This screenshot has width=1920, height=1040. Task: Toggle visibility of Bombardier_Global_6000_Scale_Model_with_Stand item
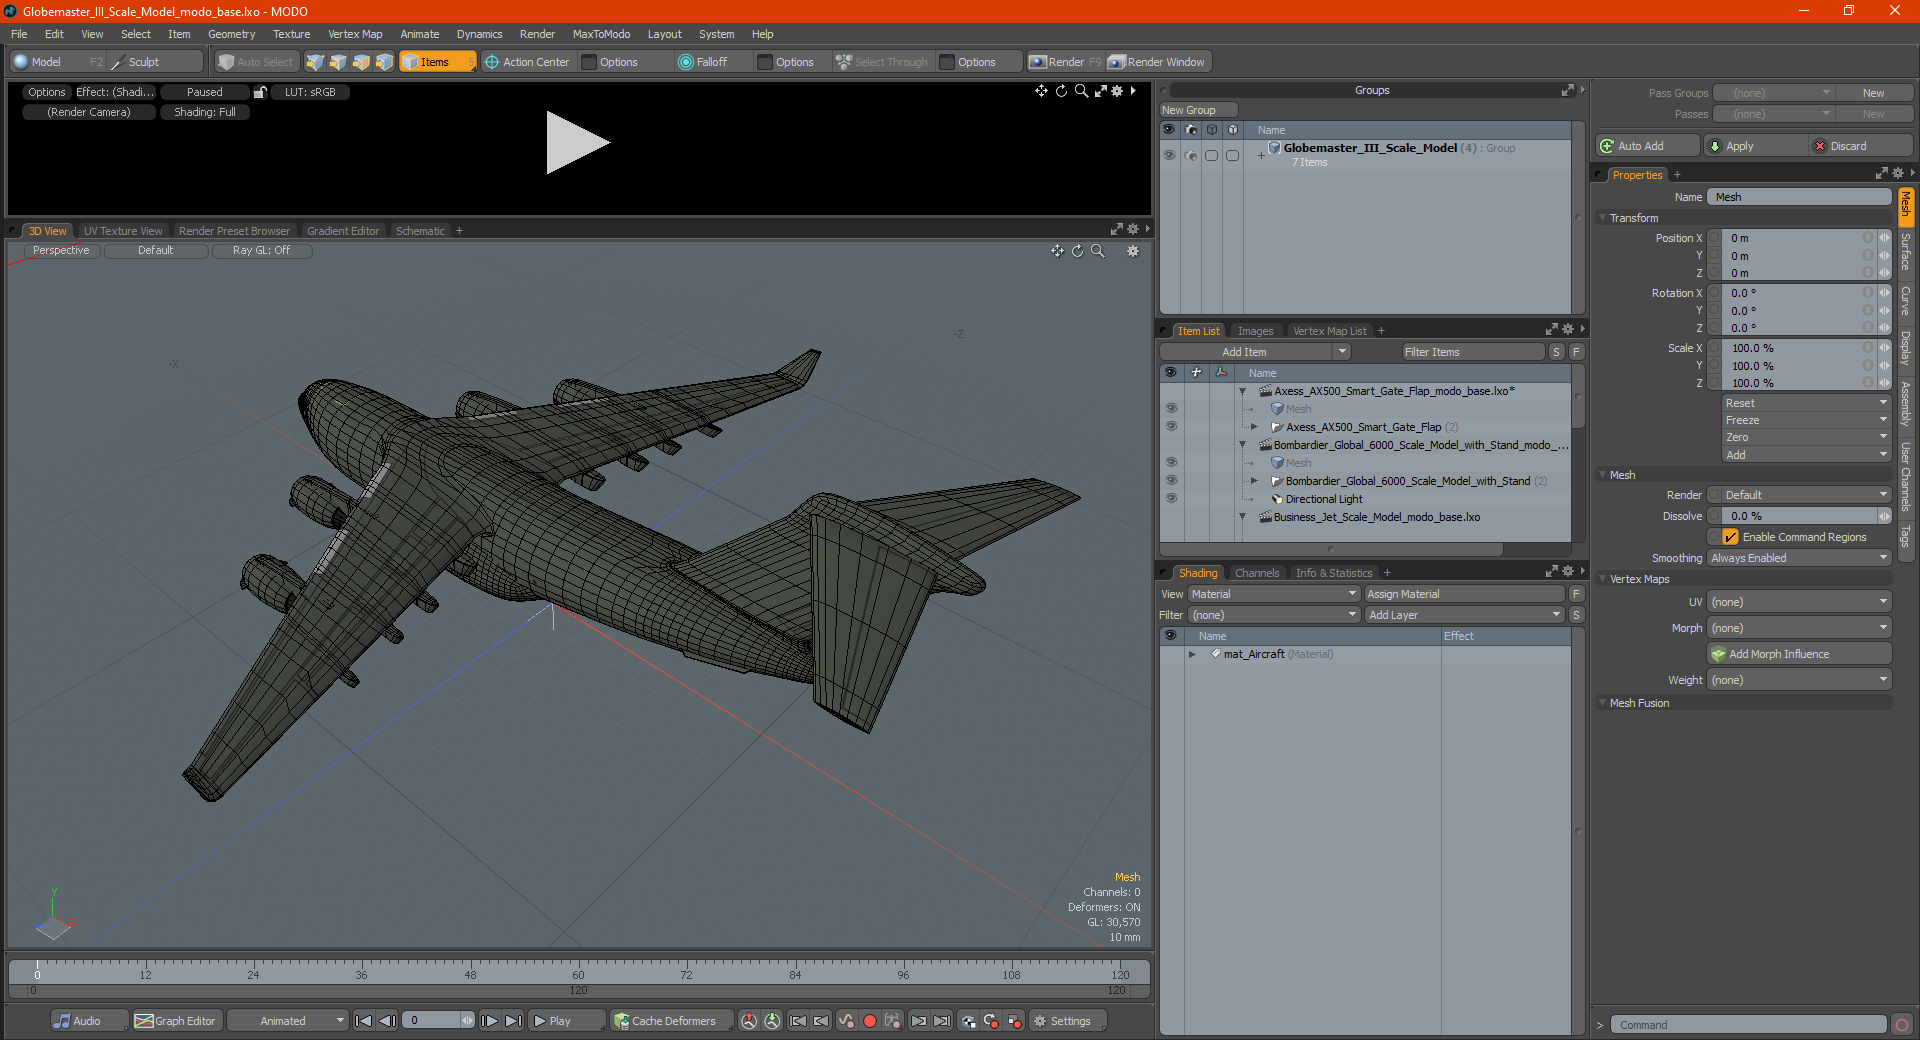(1170, 481)
